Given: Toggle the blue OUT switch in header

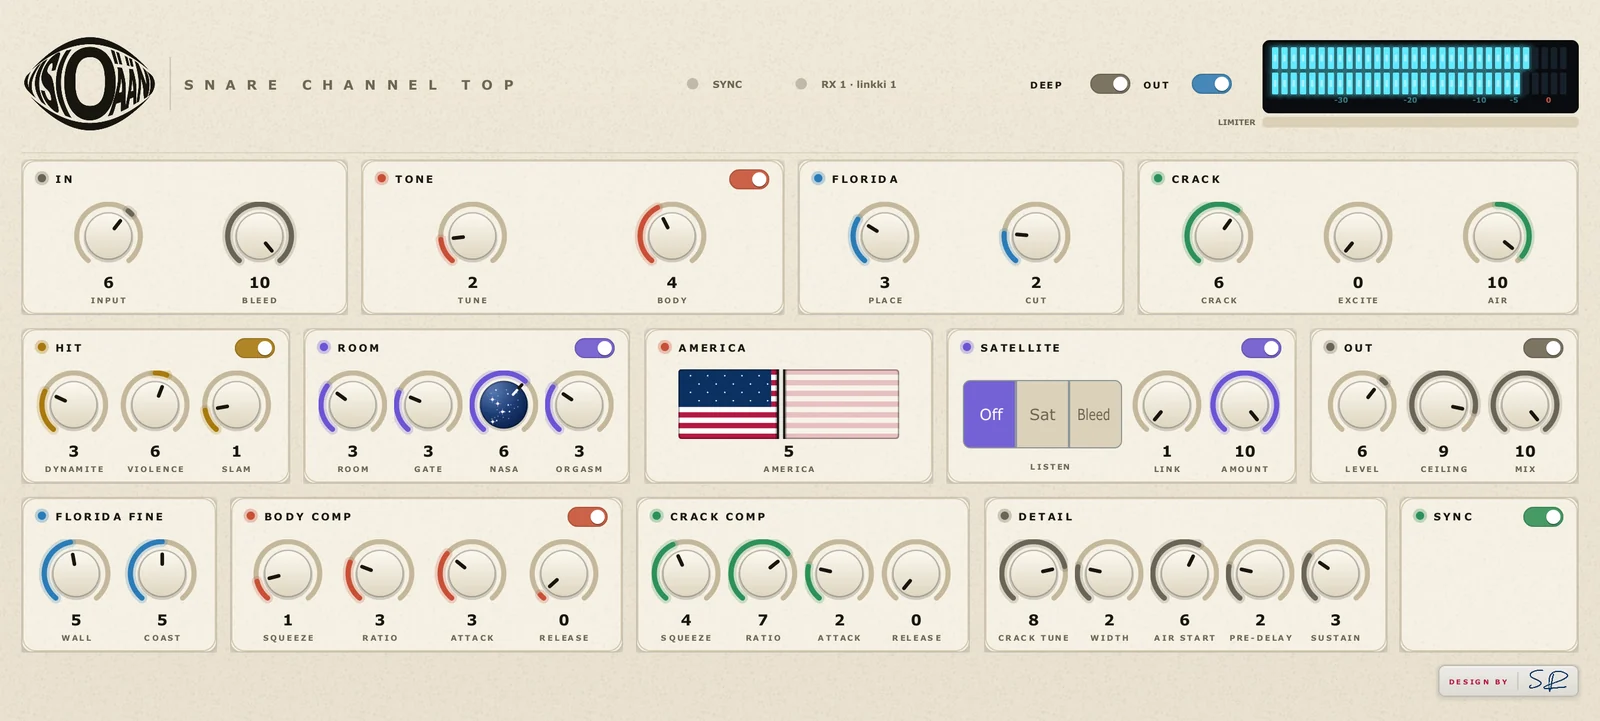Looking at the screenshot, I should [x=1212, y=84].
